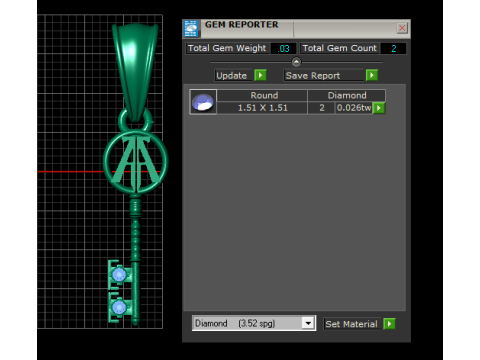The image size is (480, 360).
Task: Collapse the panel with the round up-arrow
Action: point(296,62)
